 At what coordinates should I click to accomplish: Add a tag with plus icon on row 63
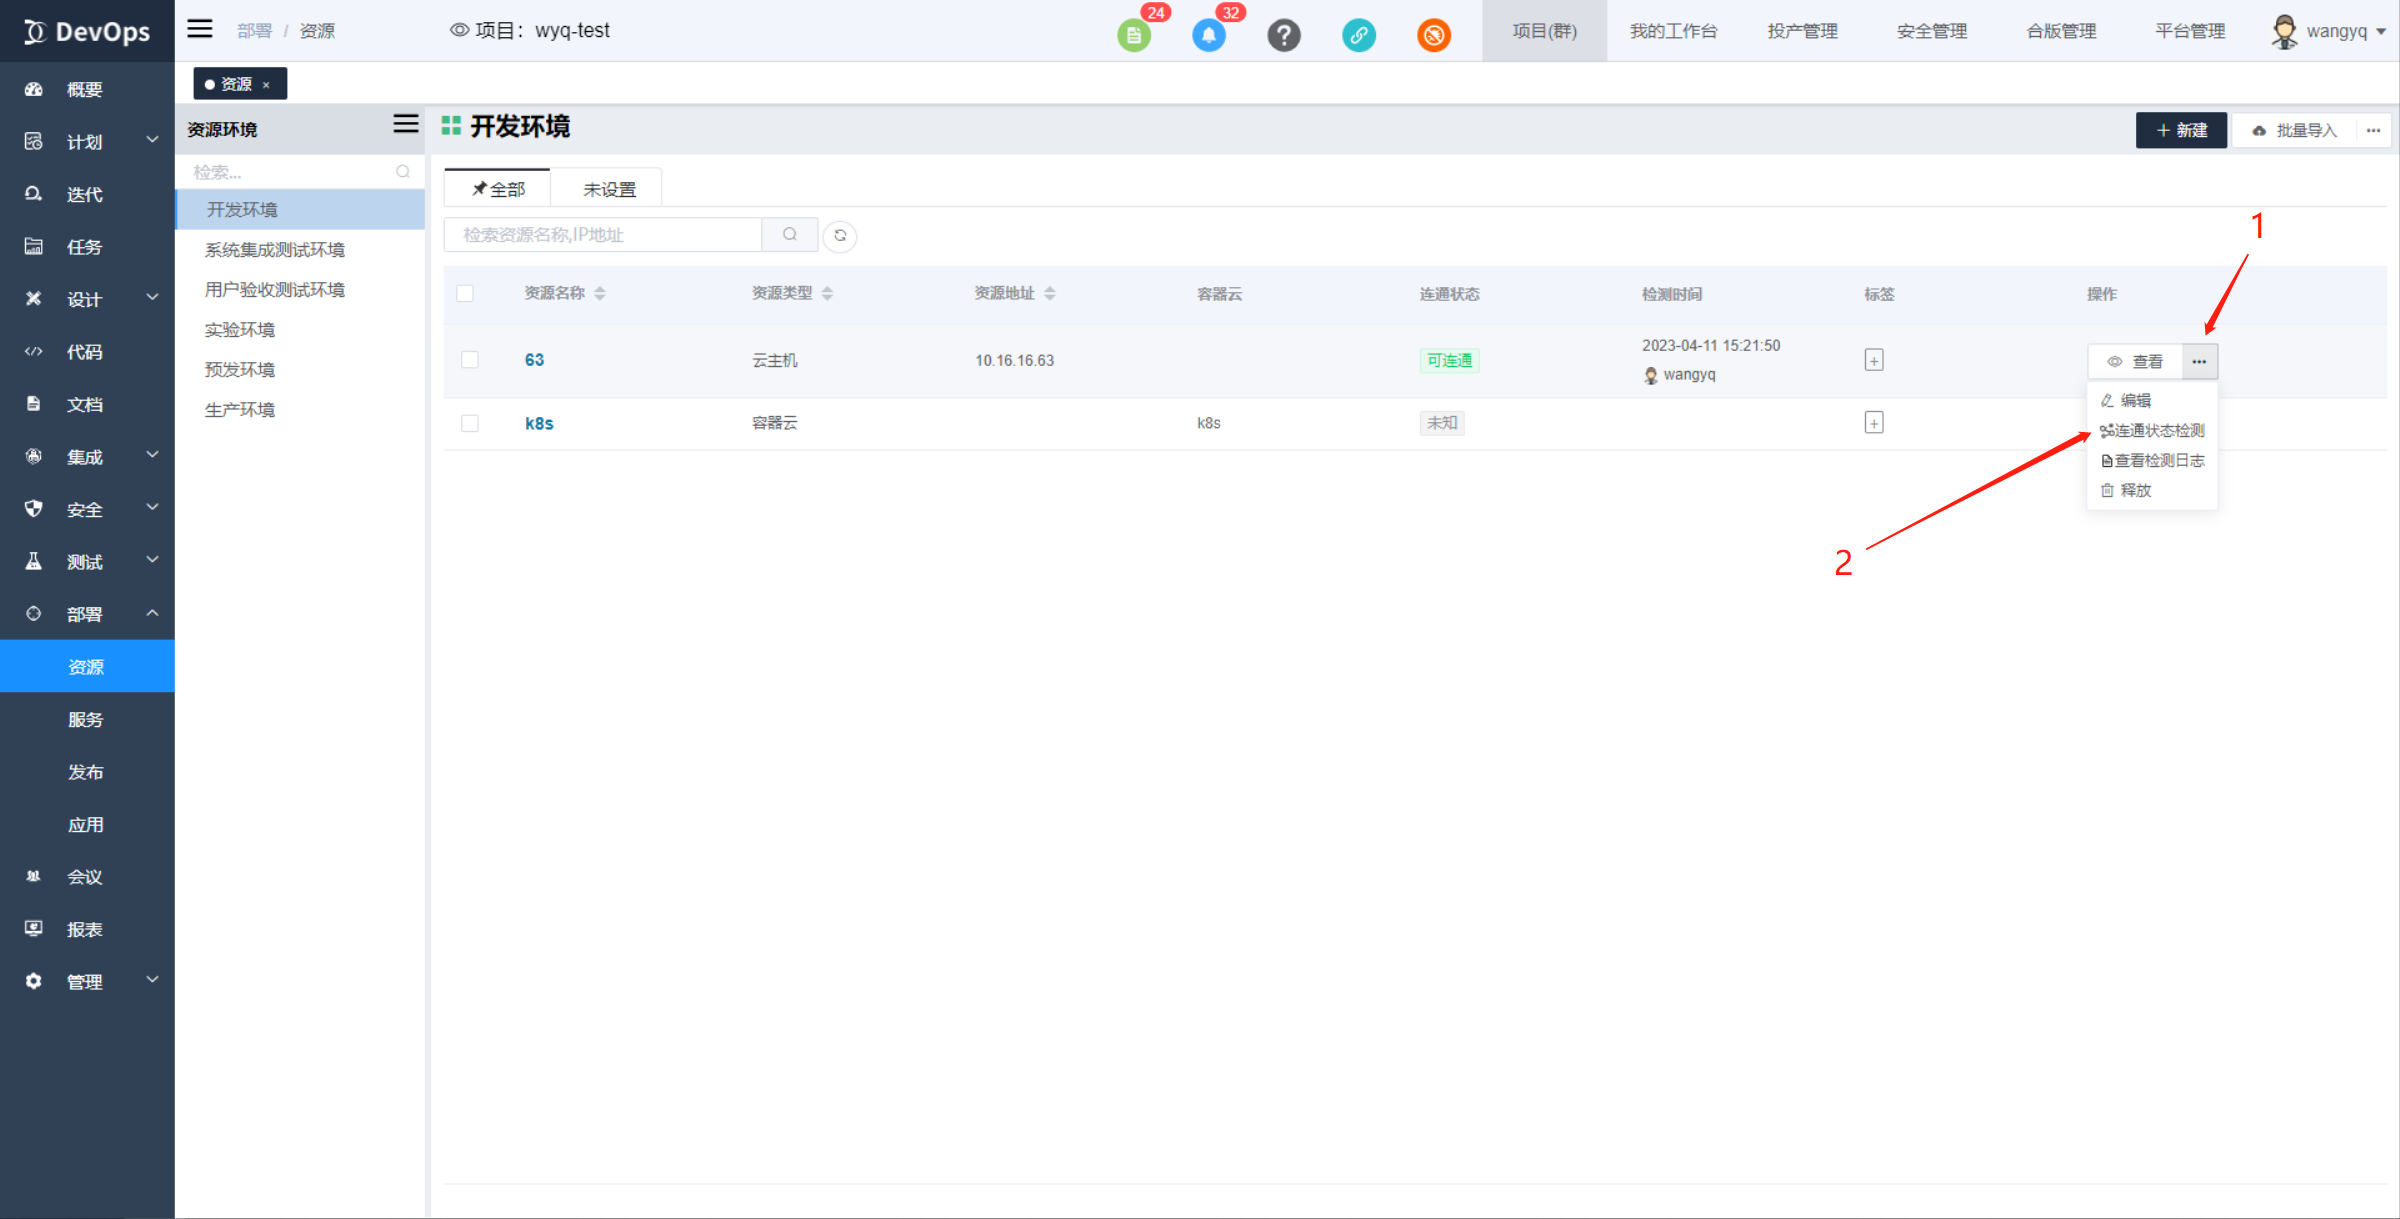click(1874, 360)
